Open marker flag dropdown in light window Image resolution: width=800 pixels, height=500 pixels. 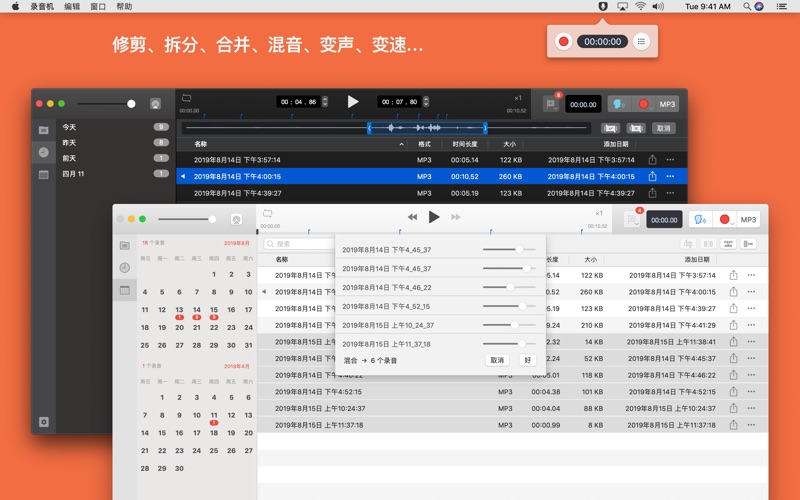click(632, 220)
